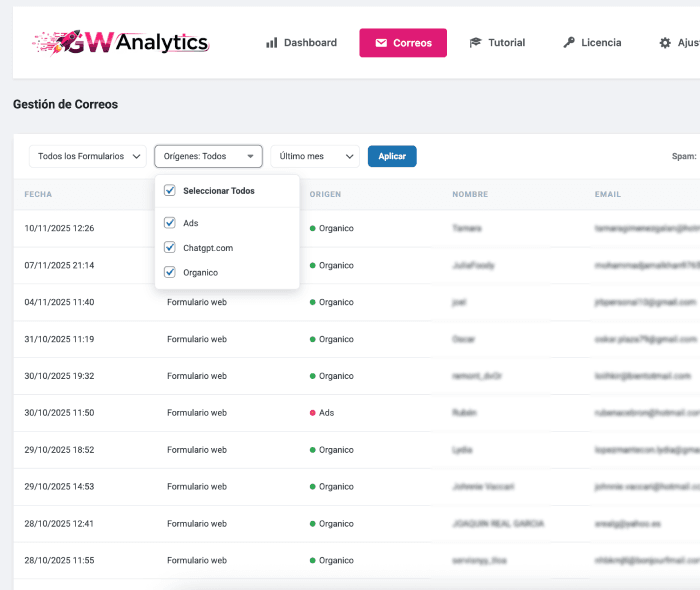Click the date 07/11/2025 21:14
The height and width of the screenshot is (590, 700).
pos(59,265)
